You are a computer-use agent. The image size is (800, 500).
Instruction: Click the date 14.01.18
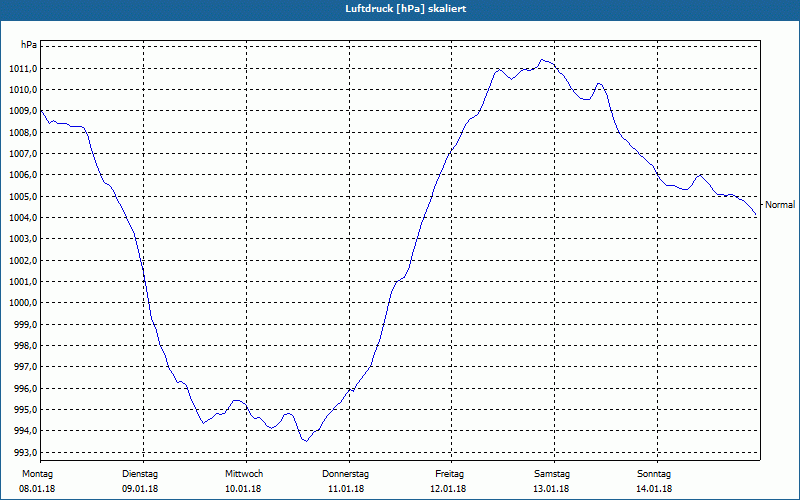click(x=654, y=489)
